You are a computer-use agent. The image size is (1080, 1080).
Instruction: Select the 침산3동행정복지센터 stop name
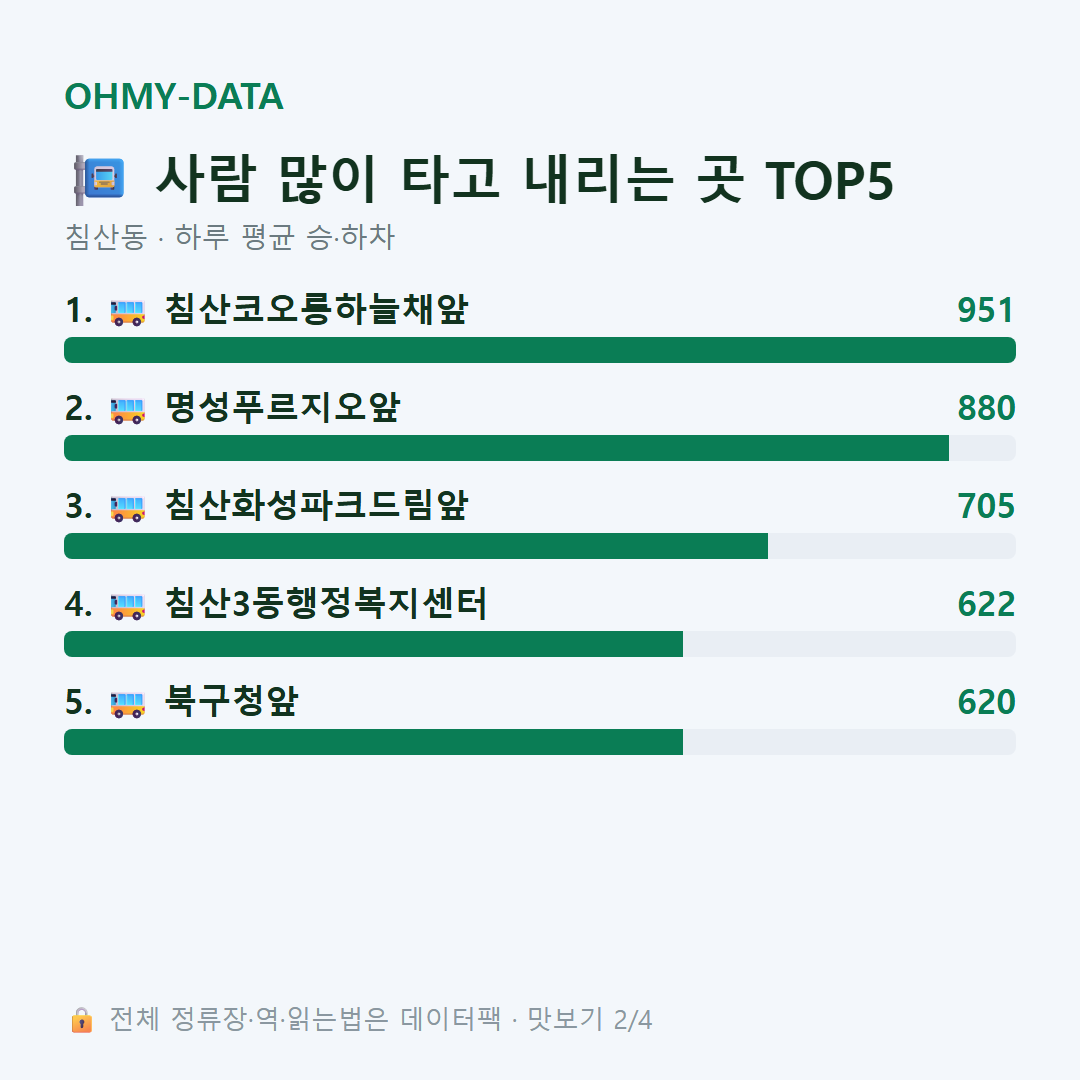(326, 603)
